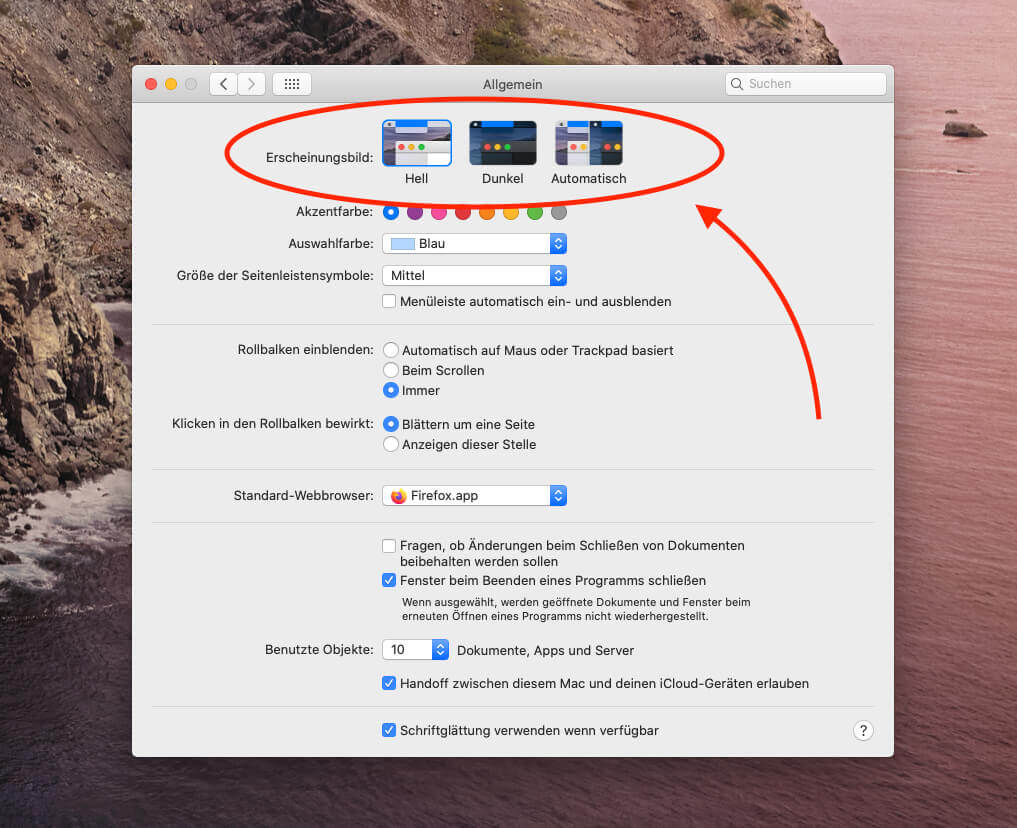This screenshot has width=1017, height=828.
Task: Go forward with the right chevron button
Action: click(252, 84)
